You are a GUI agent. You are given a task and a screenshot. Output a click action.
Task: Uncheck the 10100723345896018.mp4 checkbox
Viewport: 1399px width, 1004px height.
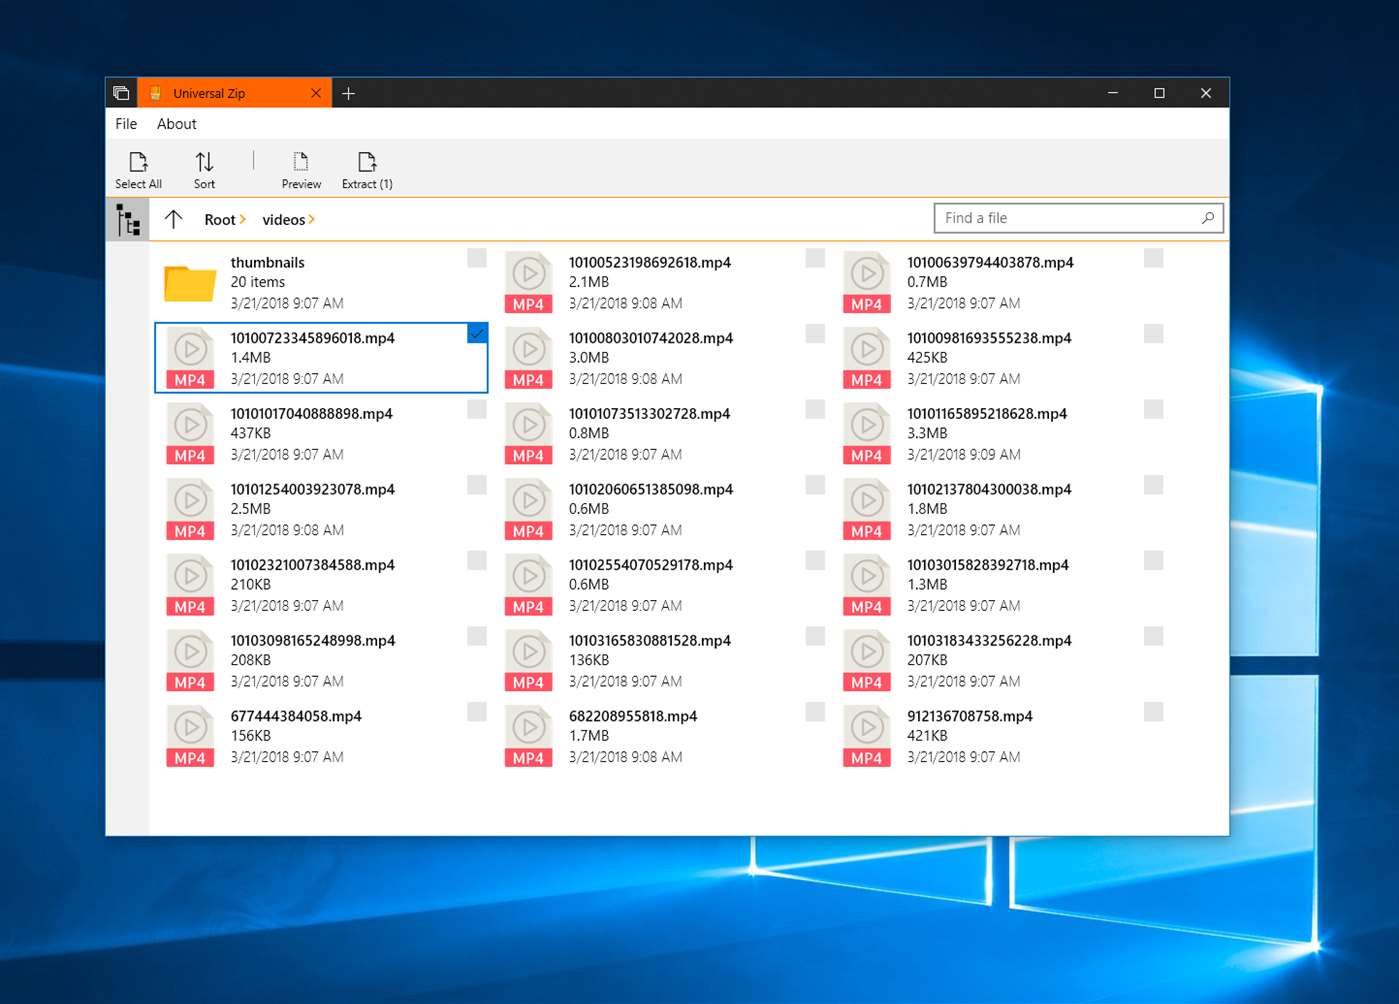477,334
